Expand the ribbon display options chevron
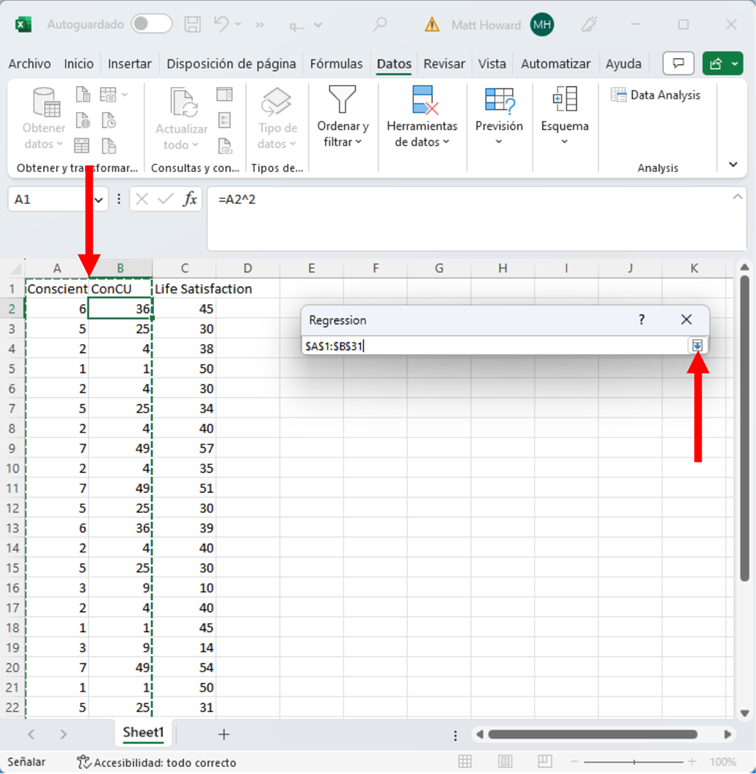 coord(733,165)
